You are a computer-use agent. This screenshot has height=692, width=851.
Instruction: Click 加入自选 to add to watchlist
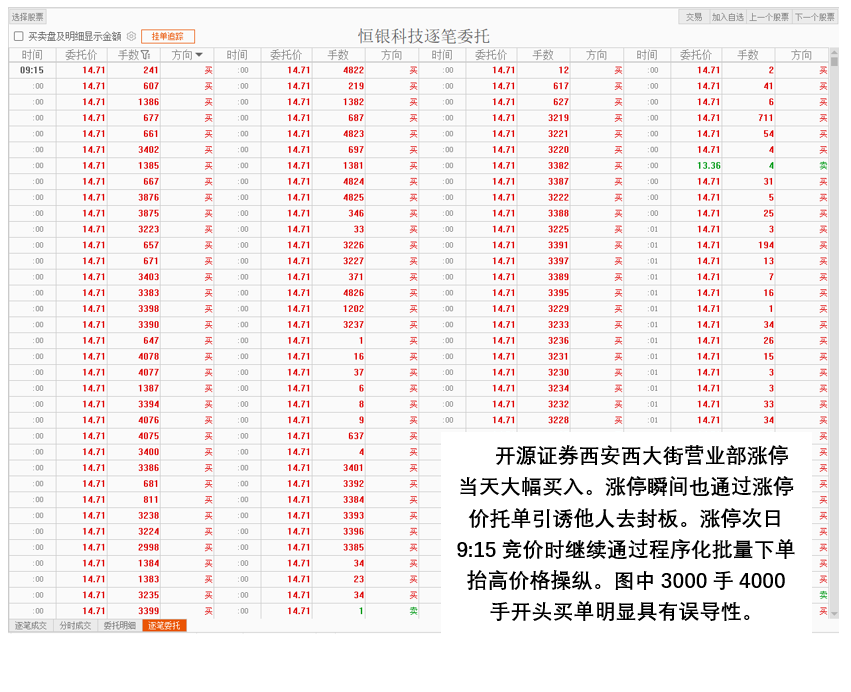(727, 17)
